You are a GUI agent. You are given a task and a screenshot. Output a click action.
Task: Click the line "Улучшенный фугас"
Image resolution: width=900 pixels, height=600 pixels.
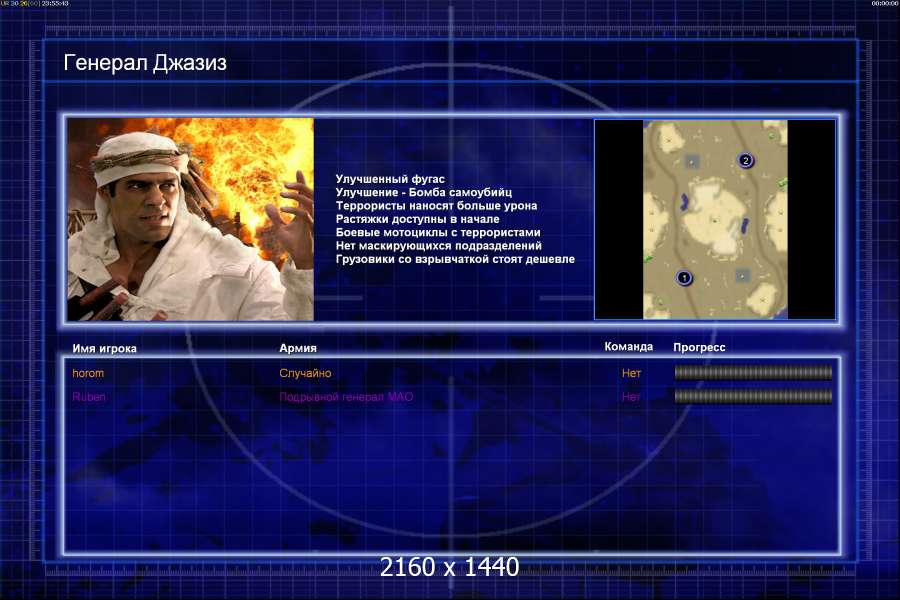tap(390, 179)
